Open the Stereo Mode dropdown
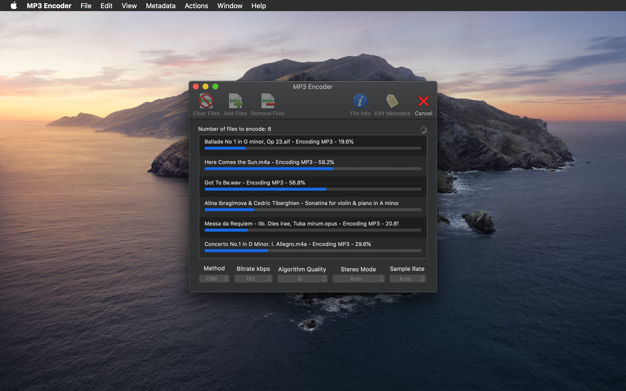626x391 pixels. 358,279
